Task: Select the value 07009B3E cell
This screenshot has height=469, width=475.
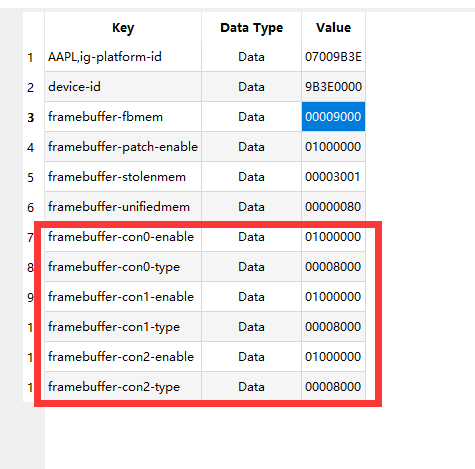Action: tap(333, 57)
